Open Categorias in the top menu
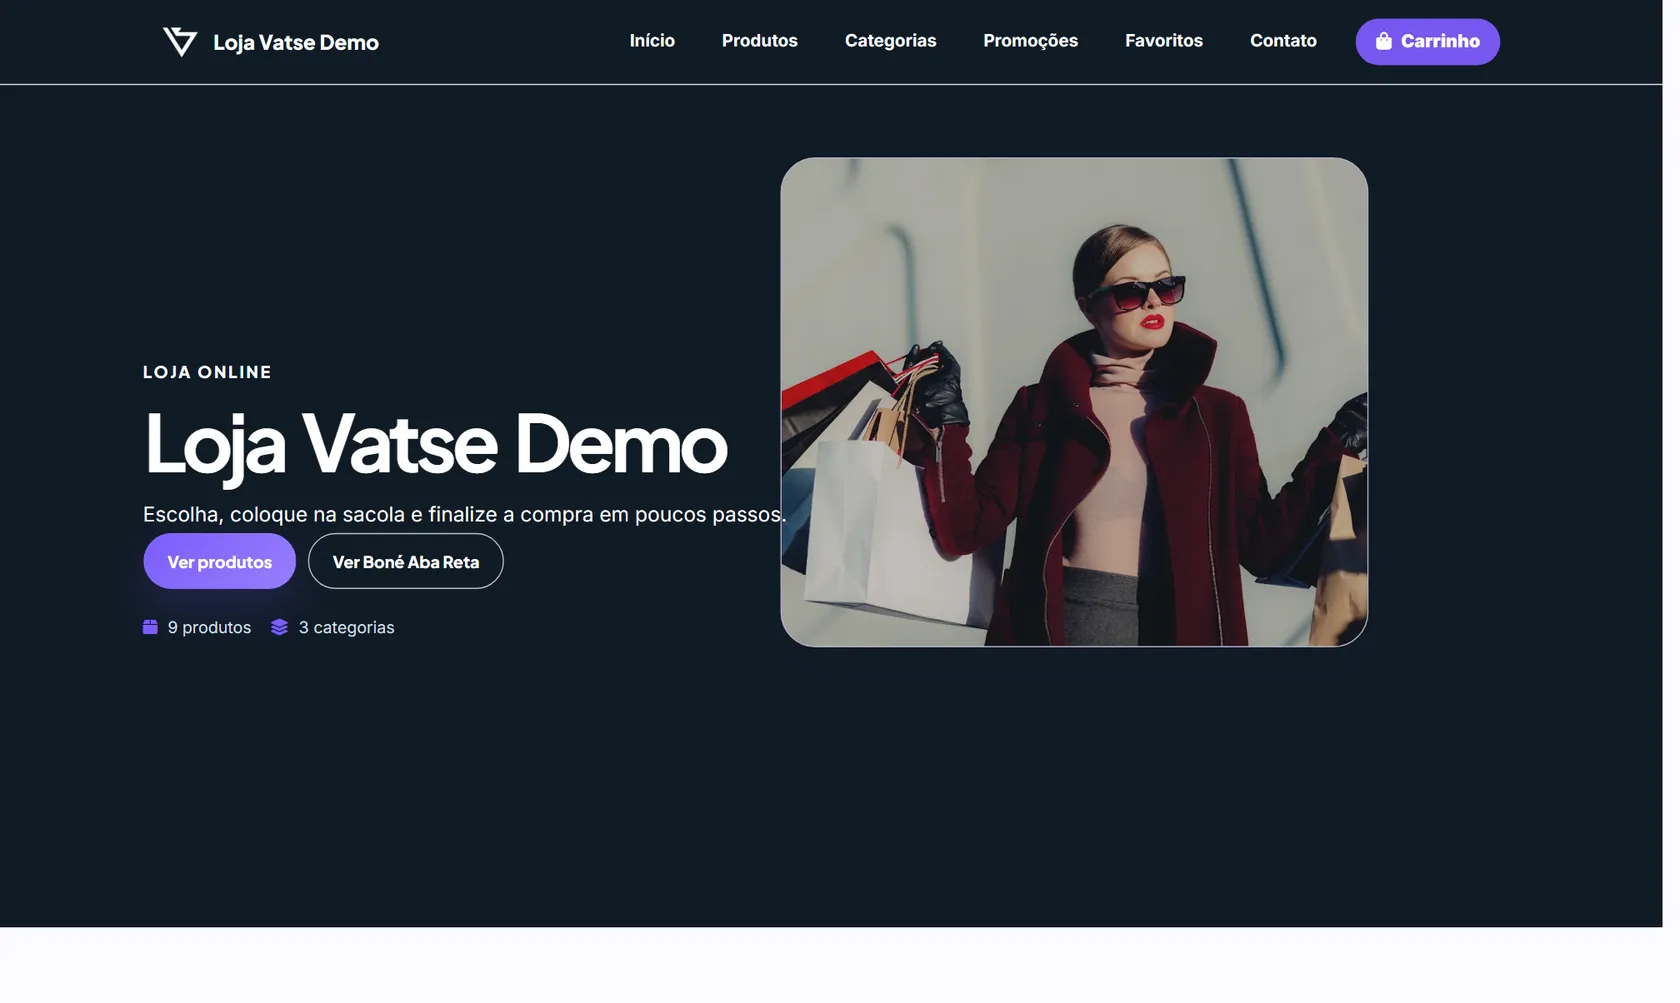Viewport: 1680px width, 1003px height. (890, 41)
